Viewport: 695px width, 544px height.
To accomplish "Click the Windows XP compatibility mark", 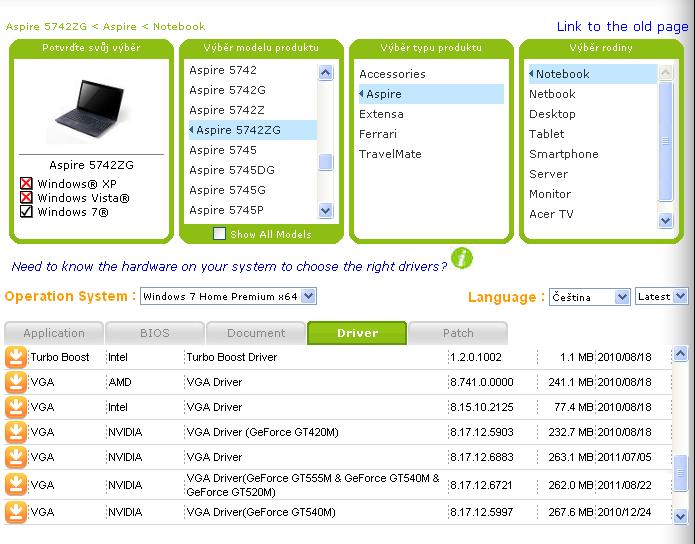I will (x=26, y=183).
